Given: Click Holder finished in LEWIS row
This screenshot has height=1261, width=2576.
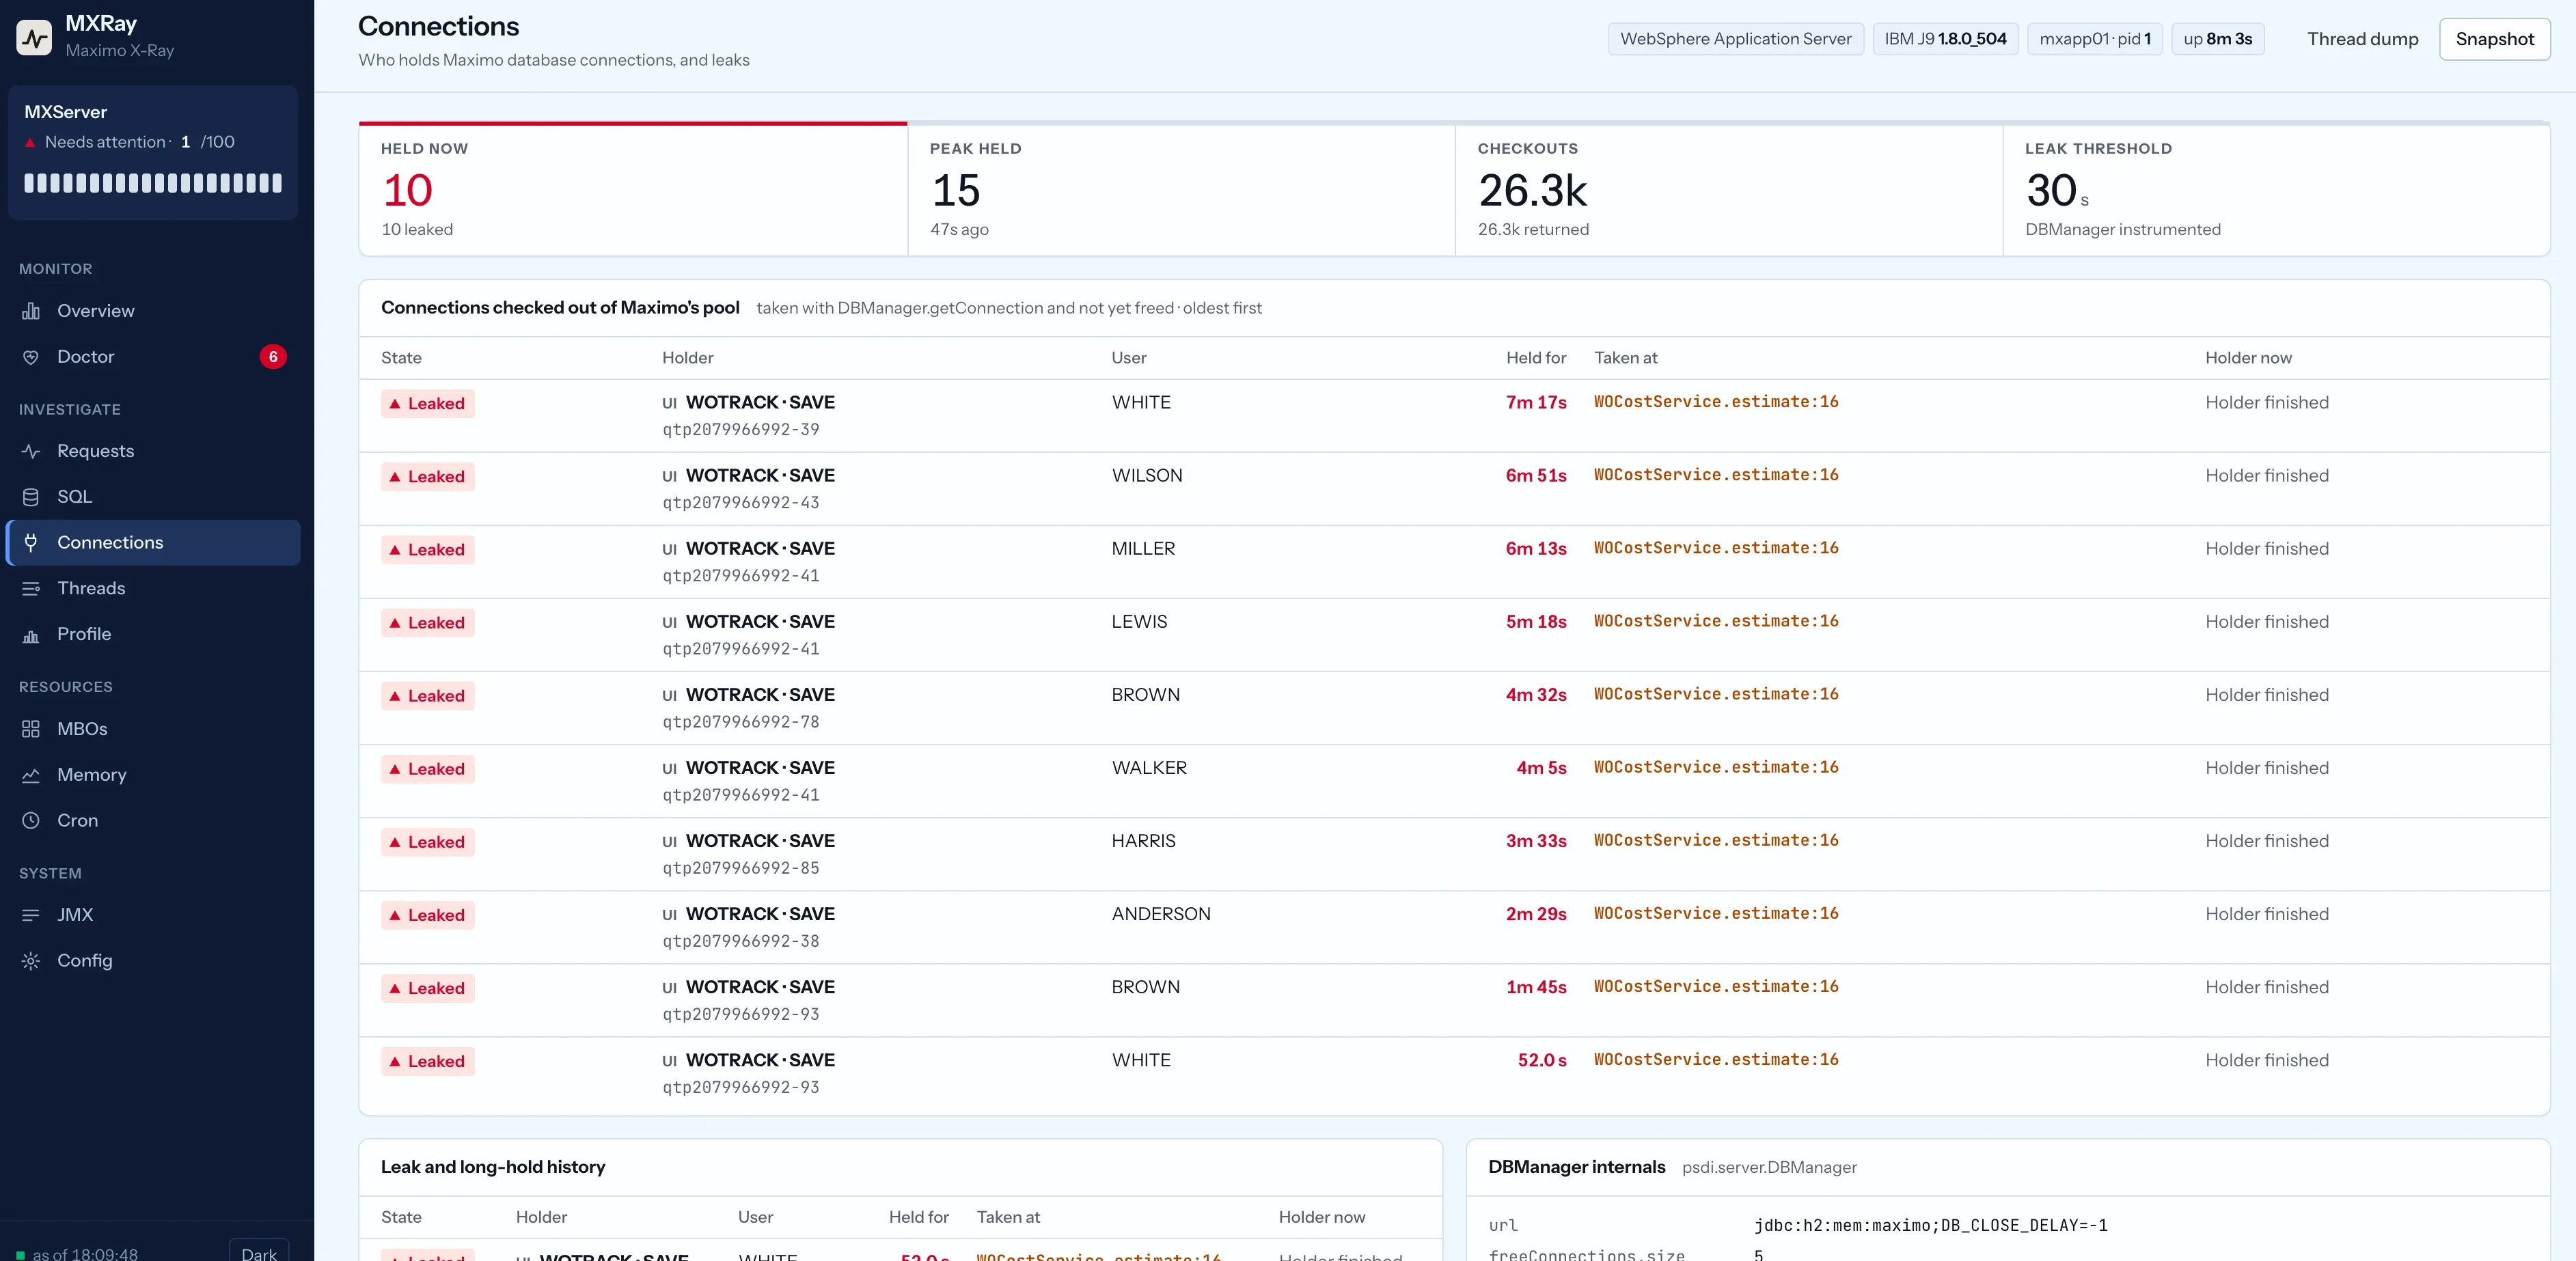Looking at the screenshot, I should click(2266, 622).
